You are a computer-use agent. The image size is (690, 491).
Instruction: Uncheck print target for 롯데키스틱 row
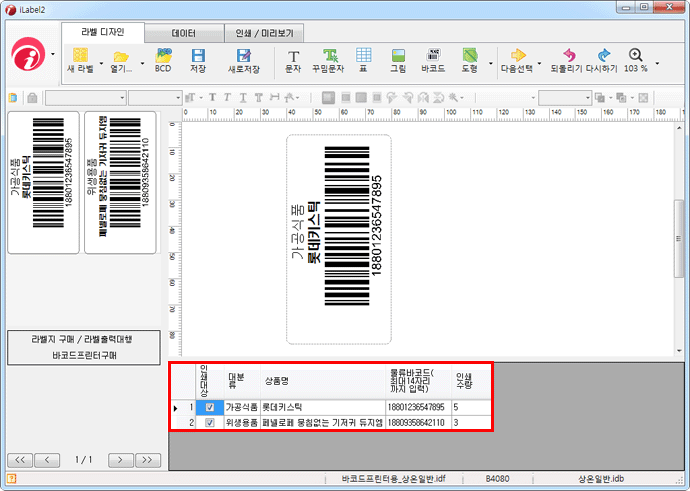click(x=210, y=407)
